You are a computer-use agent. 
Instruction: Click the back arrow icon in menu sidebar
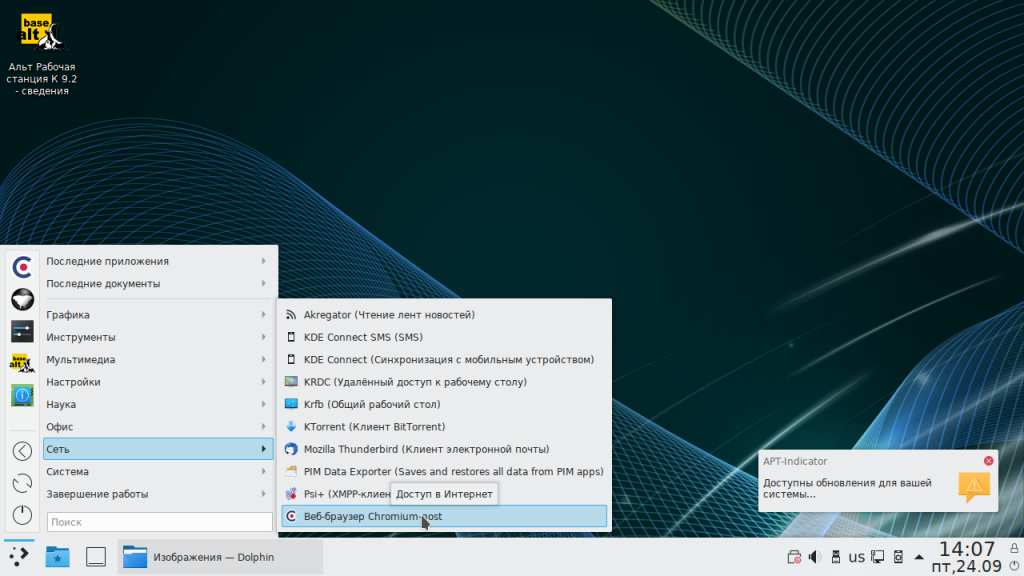(x=22, y=451)
